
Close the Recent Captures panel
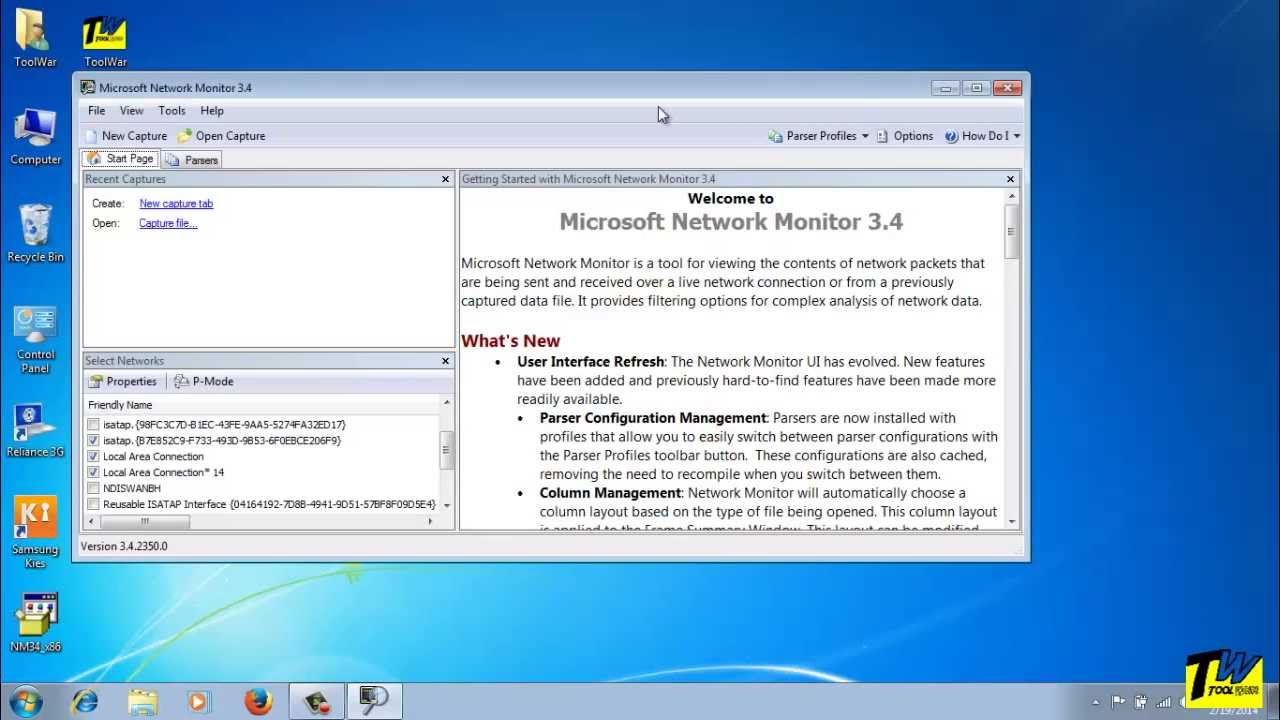445,179
